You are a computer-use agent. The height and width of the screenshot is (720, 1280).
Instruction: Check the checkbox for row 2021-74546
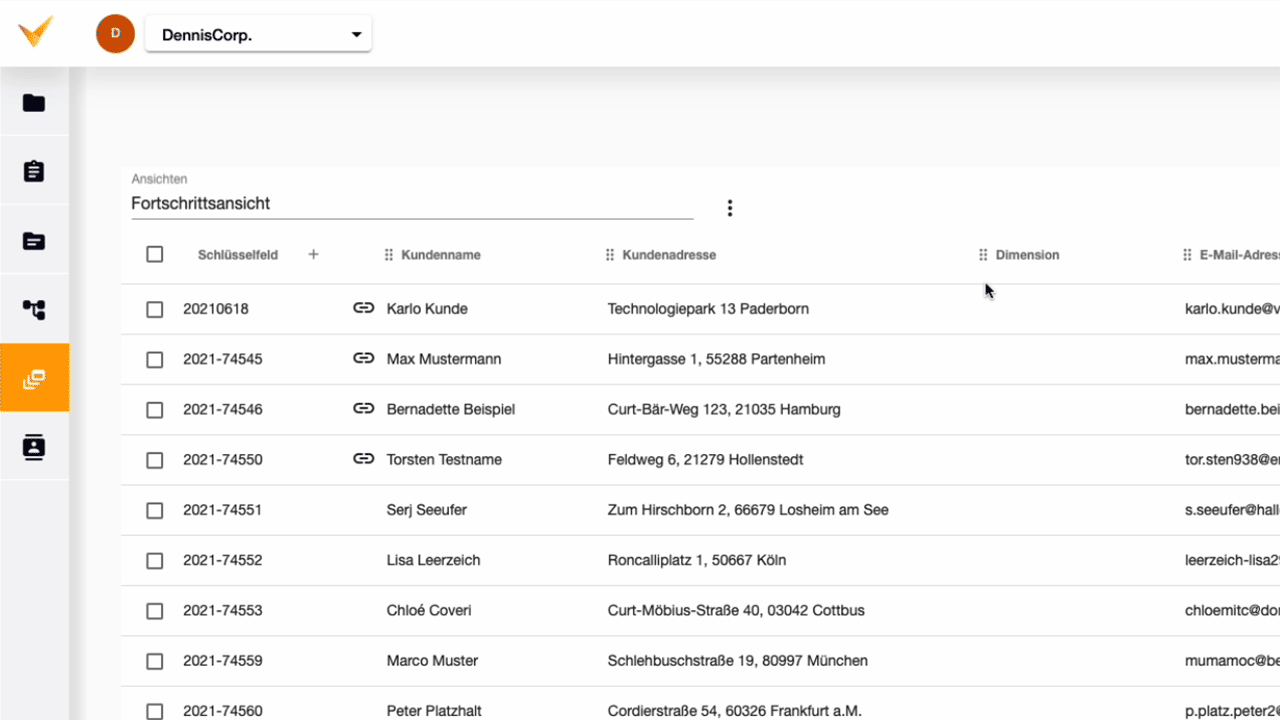pos(154,409)
